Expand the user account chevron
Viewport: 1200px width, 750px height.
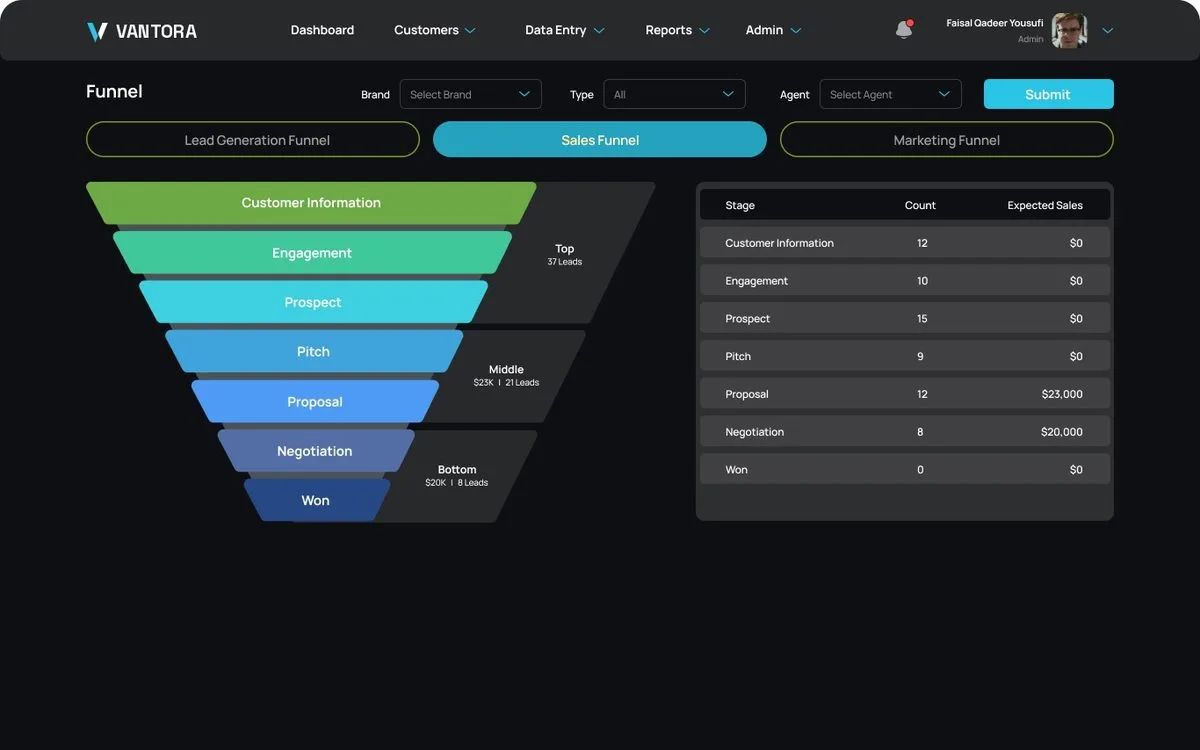1107,30
